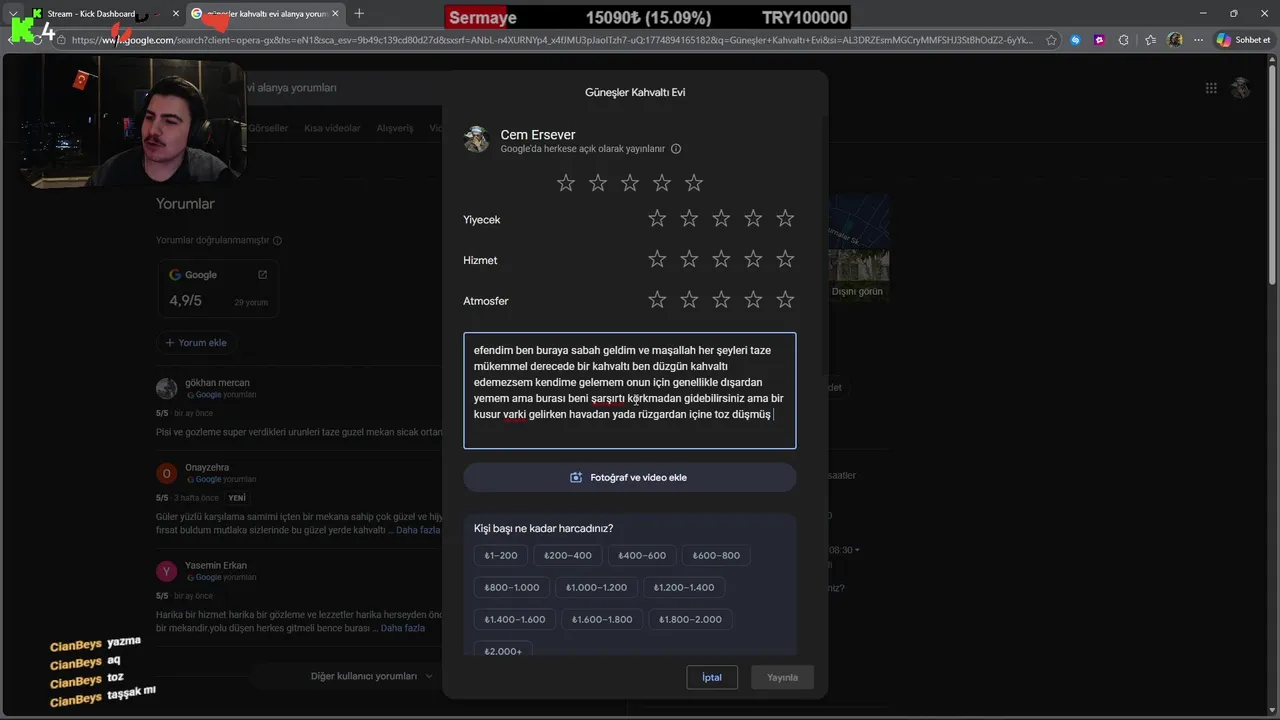Click info icon next to Yorumlar doğrulanmamıştır
The height and width of the screenshot is (720, 1280).
point(277,240)
